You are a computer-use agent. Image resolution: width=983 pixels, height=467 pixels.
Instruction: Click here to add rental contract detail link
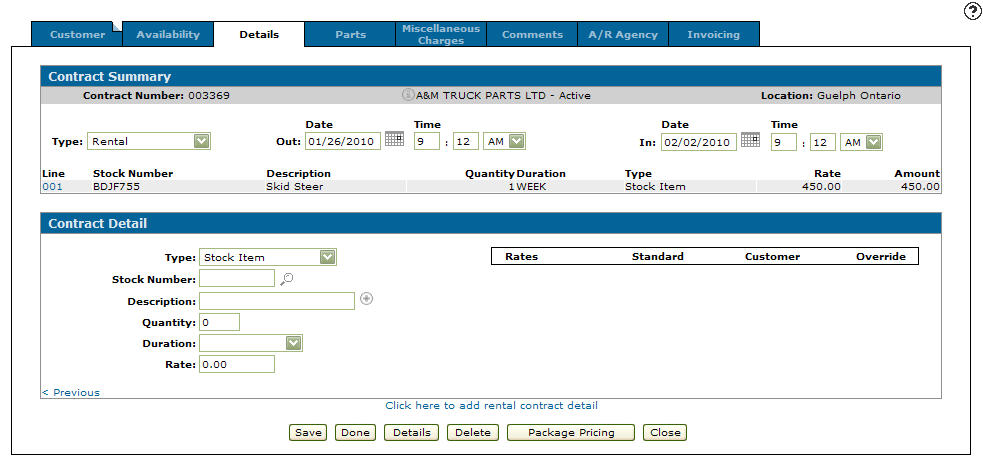pyautogui.click(x=492, y=406)
